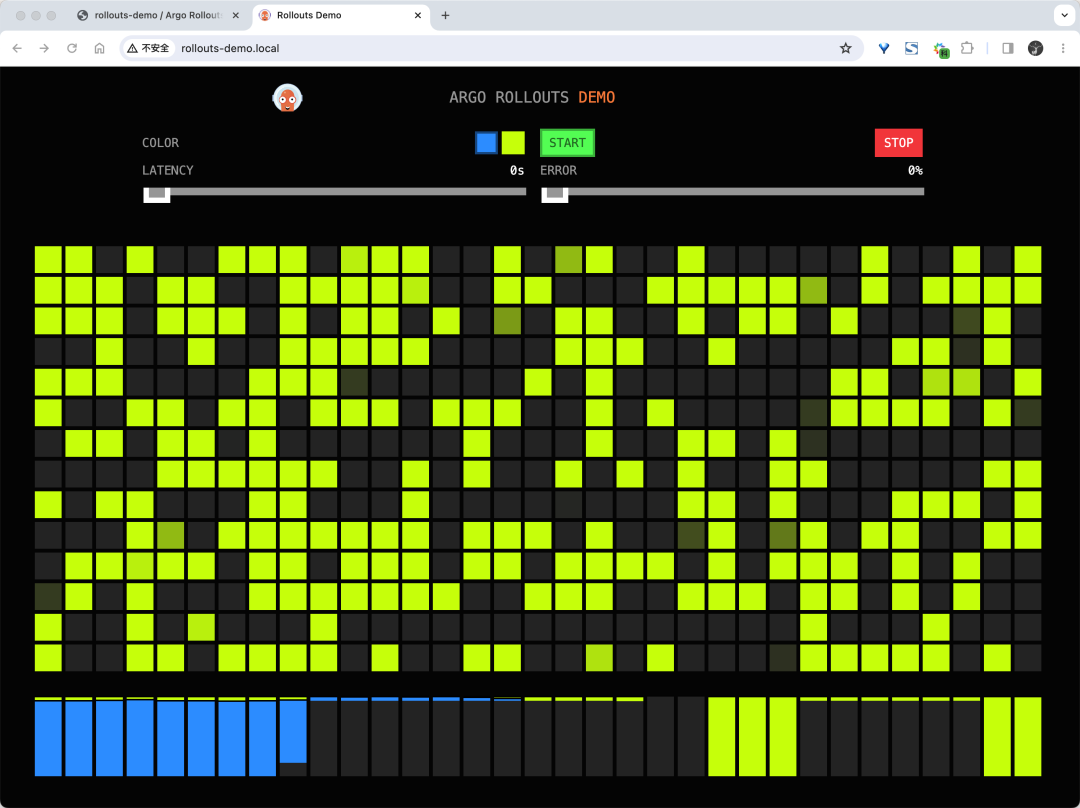This screenshot has height=808, width=1080.
Task: Click the green START button
Action: (568, 143)
